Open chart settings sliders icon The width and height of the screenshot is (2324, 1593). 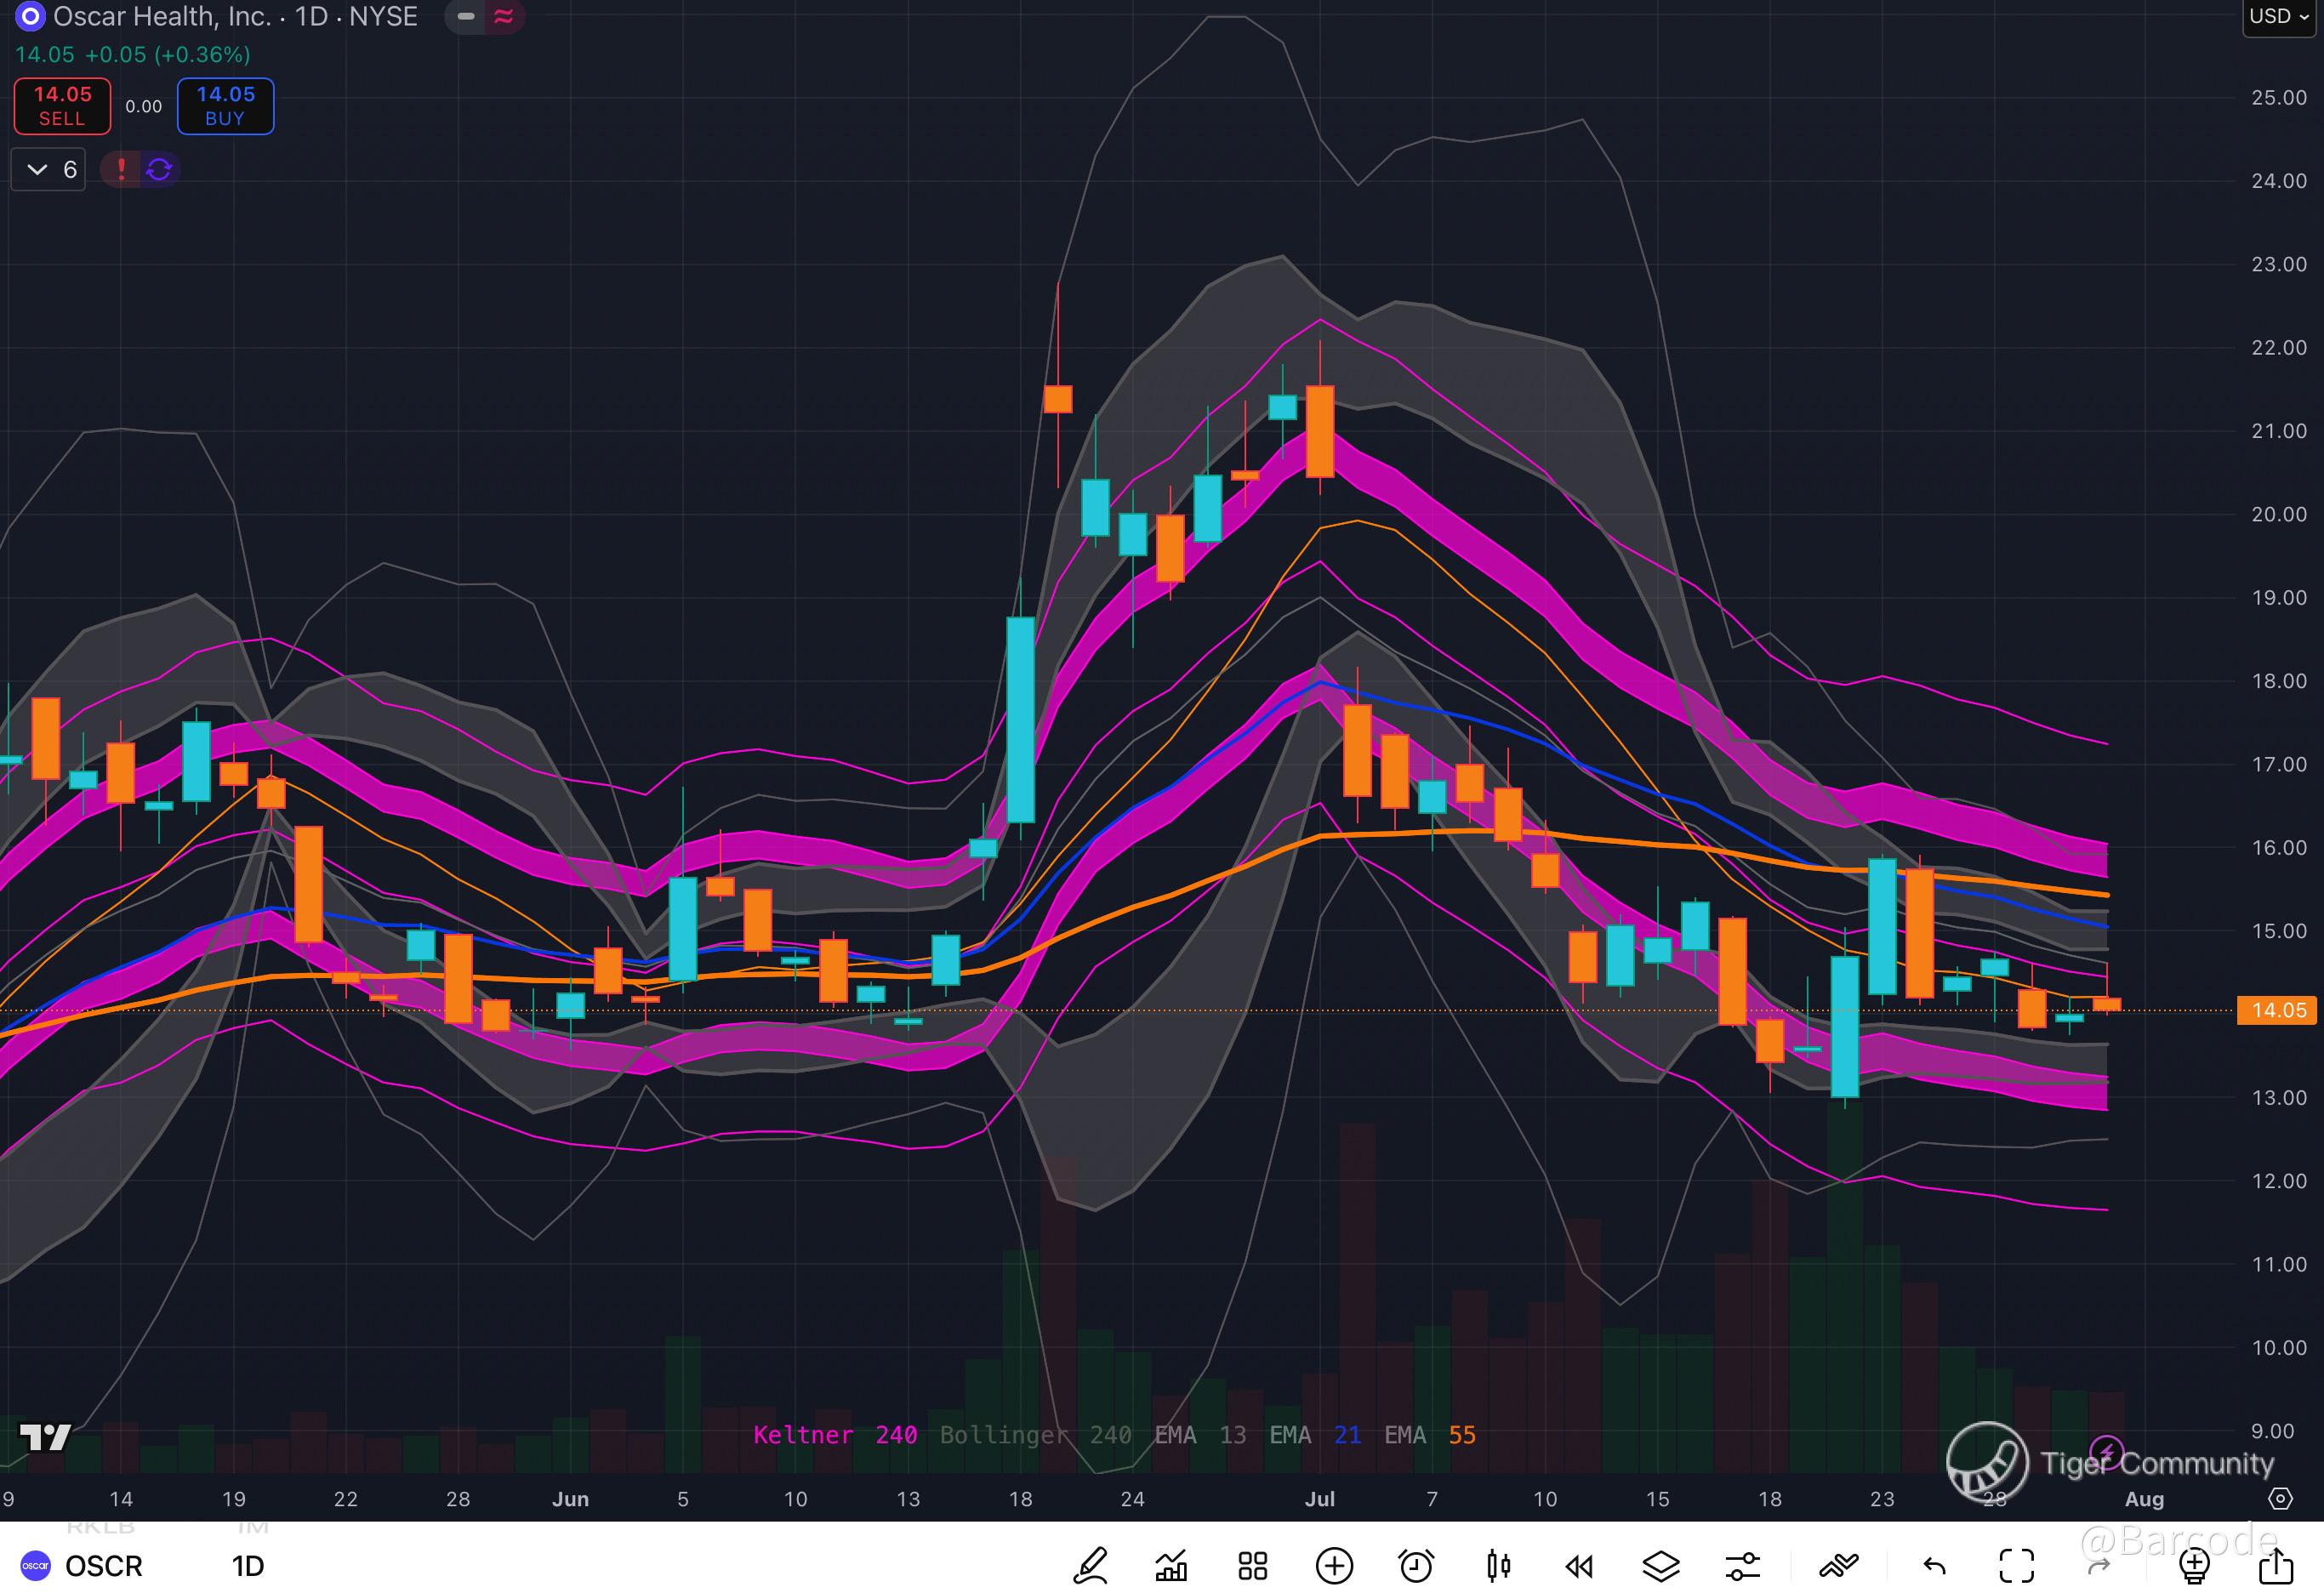coord(1742,1565)
